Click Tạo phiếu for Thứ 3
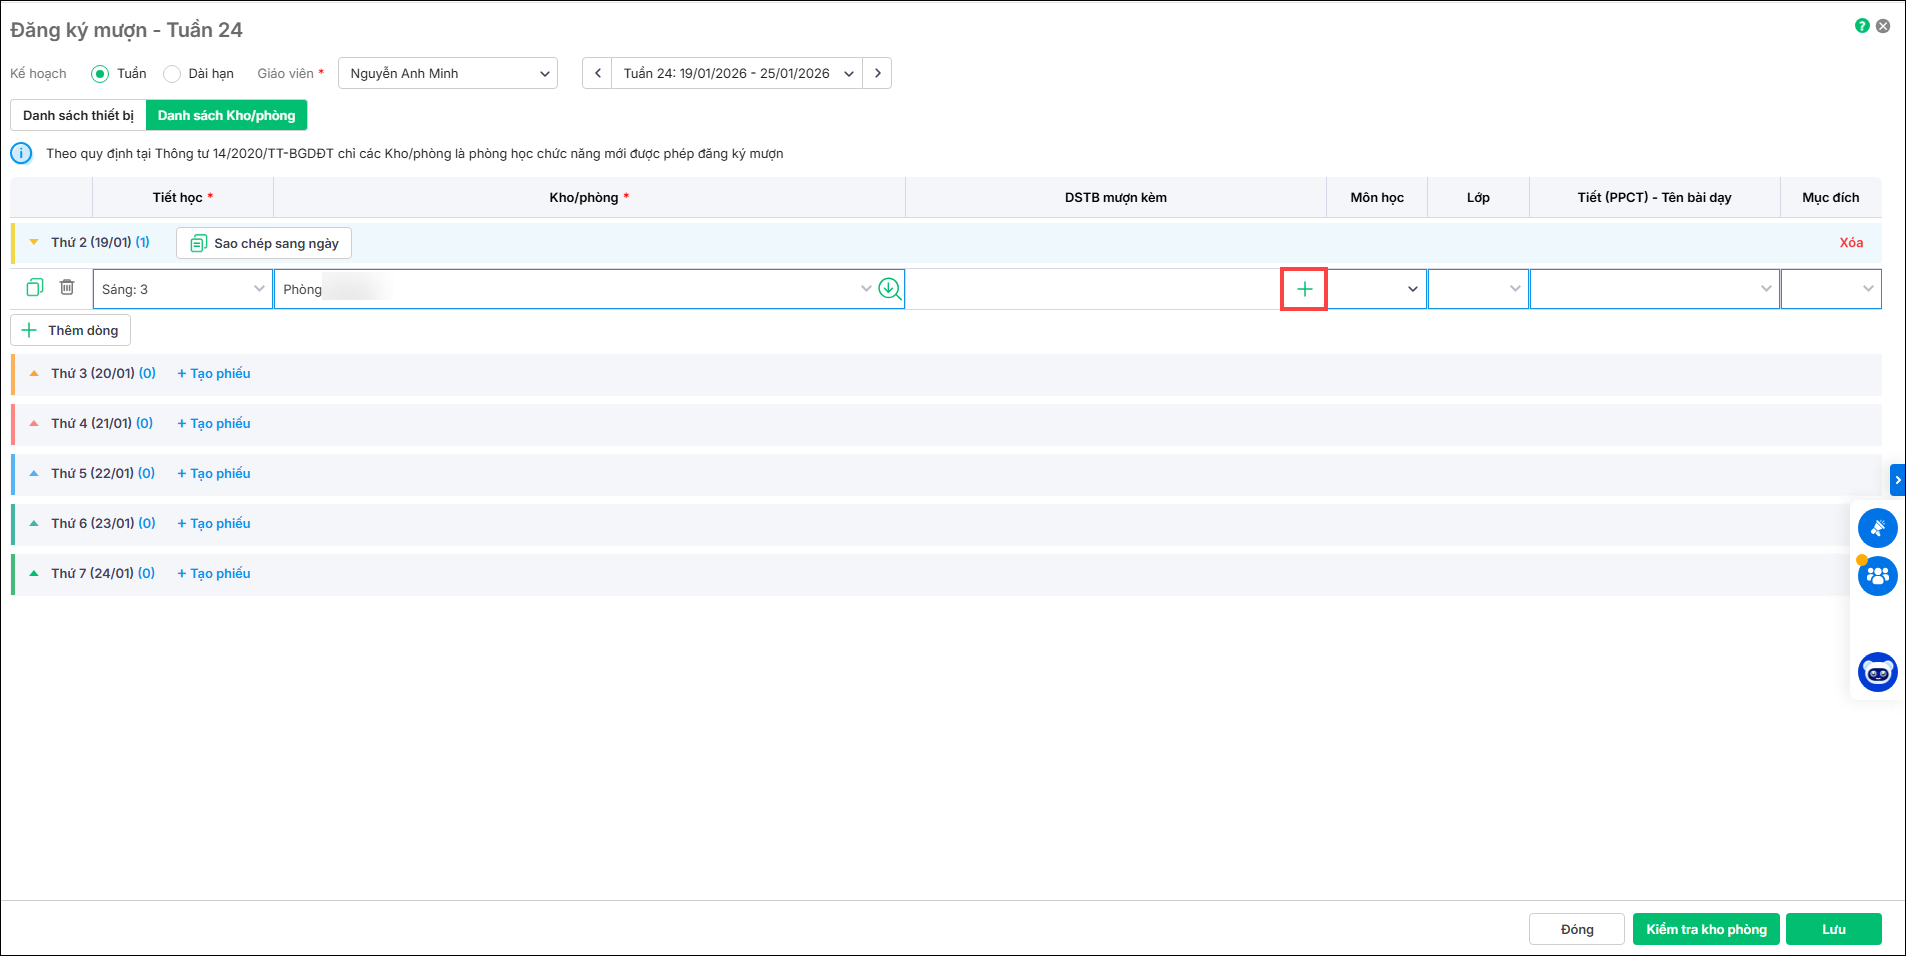1906x956 pixels. pos(214,373)
